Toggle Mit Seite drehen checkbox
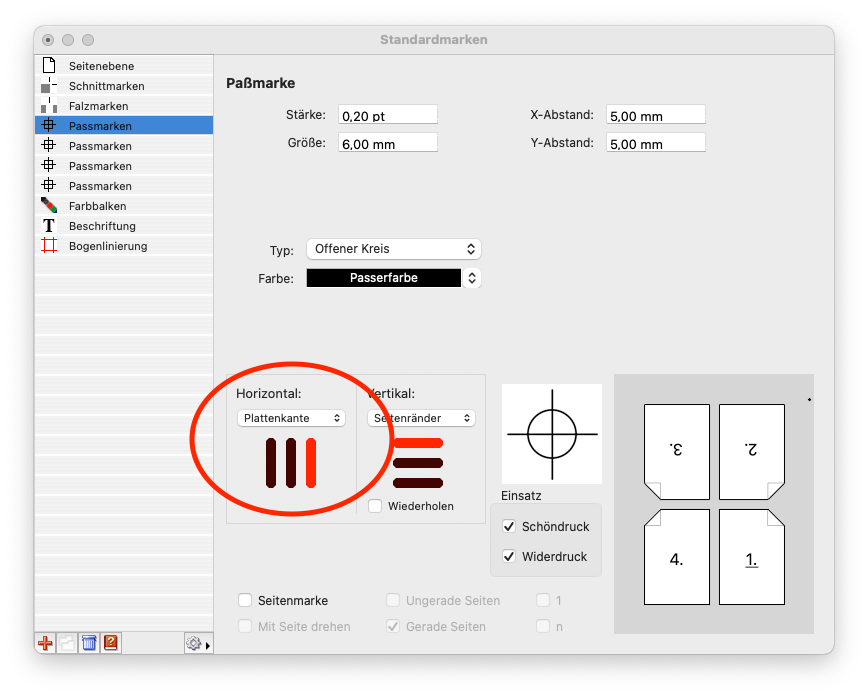 pyautogui.click(x=245, y=626)
